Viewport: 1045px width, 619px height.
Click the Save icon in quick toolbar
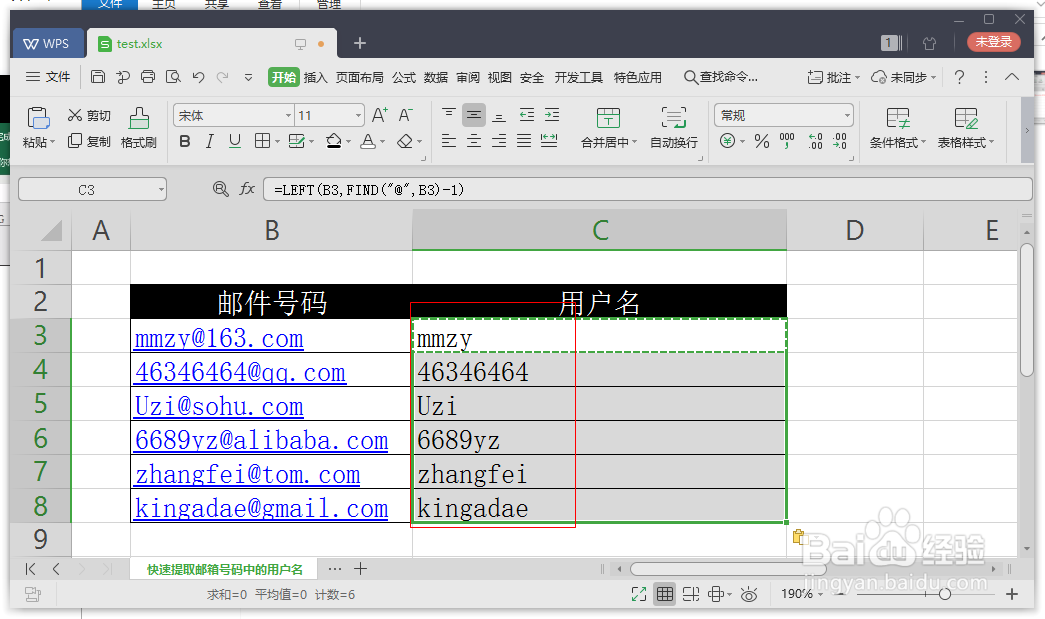pyautogui.click(x=98, y=77)
